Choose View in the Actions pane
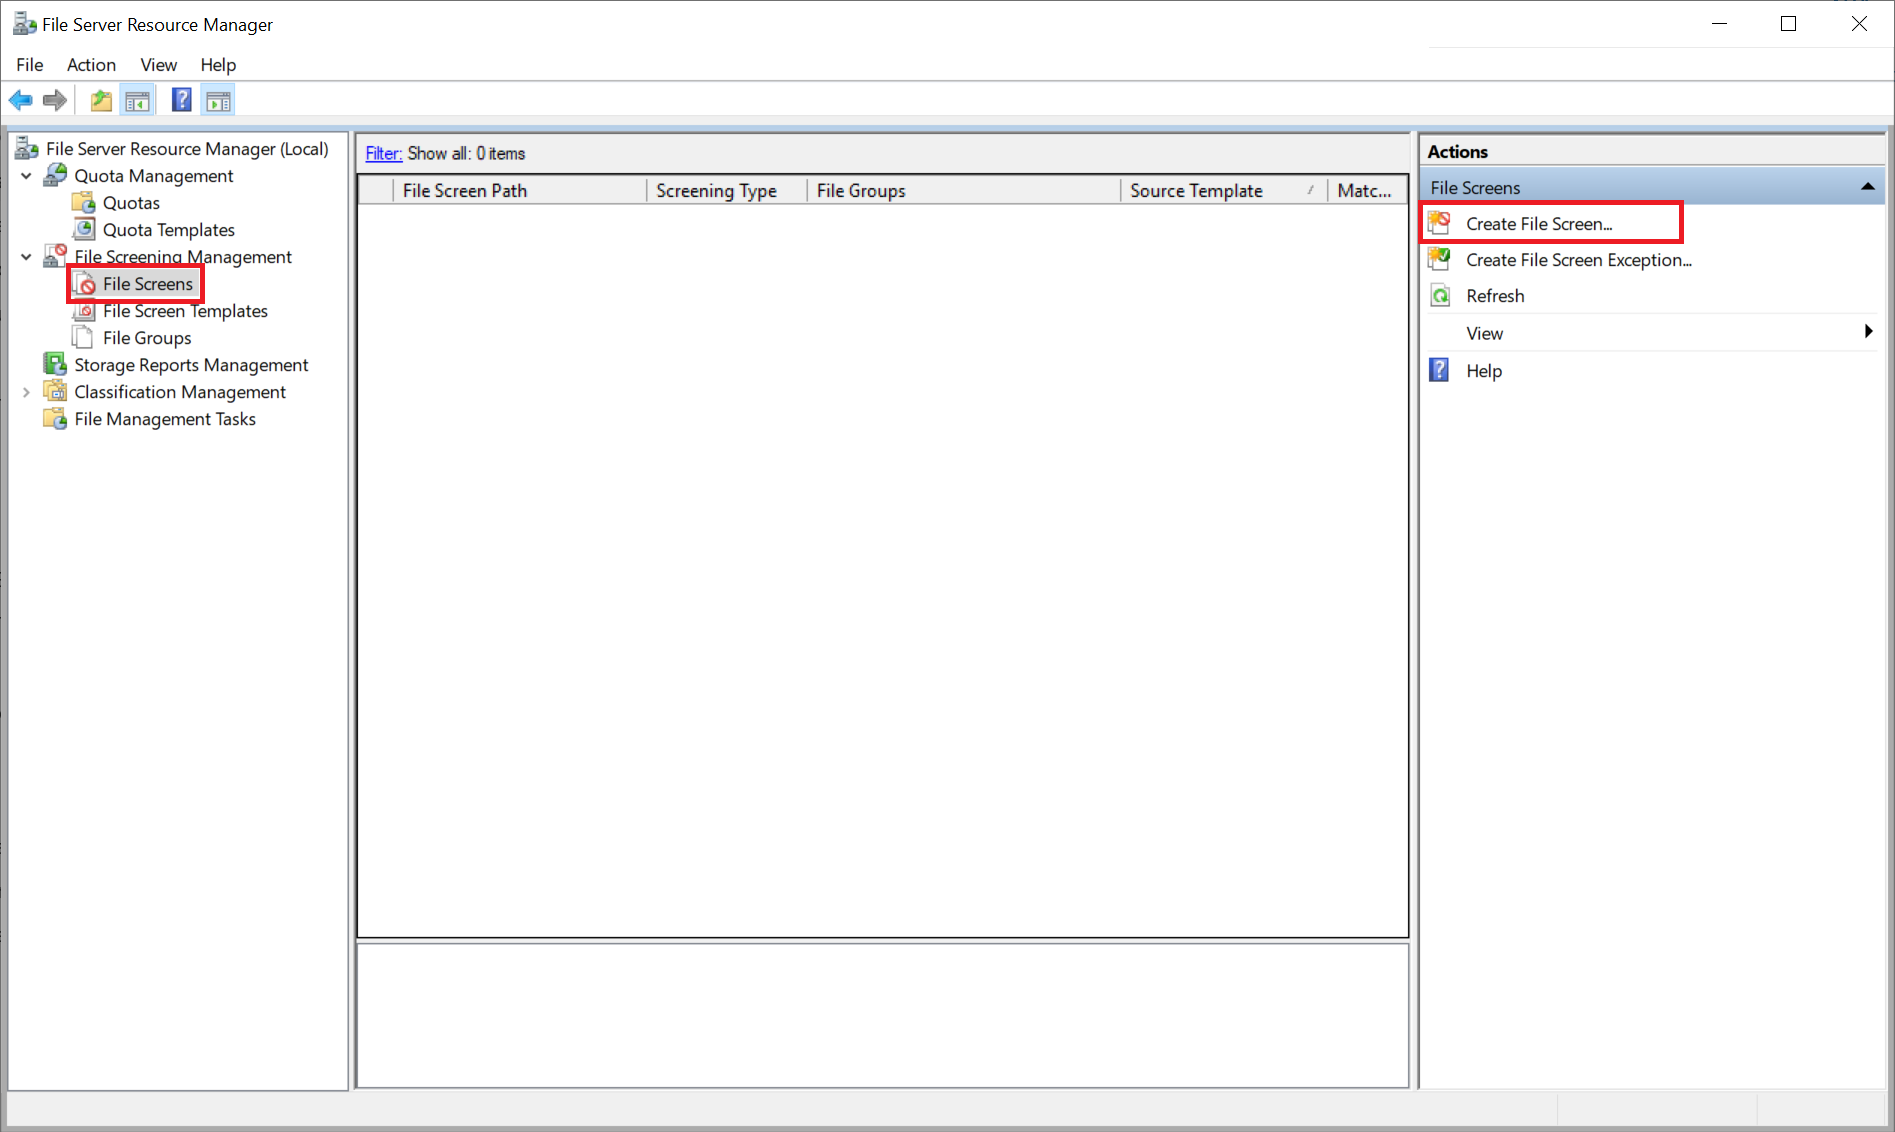The width and height of the screenshot is (1895, 1132). click(1485, 333)
